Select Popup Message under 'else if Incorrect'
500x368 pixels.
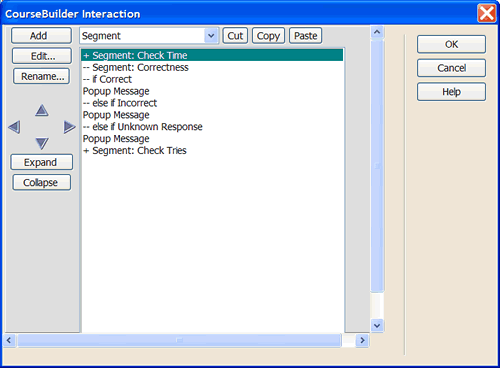(x=212, y=115)
